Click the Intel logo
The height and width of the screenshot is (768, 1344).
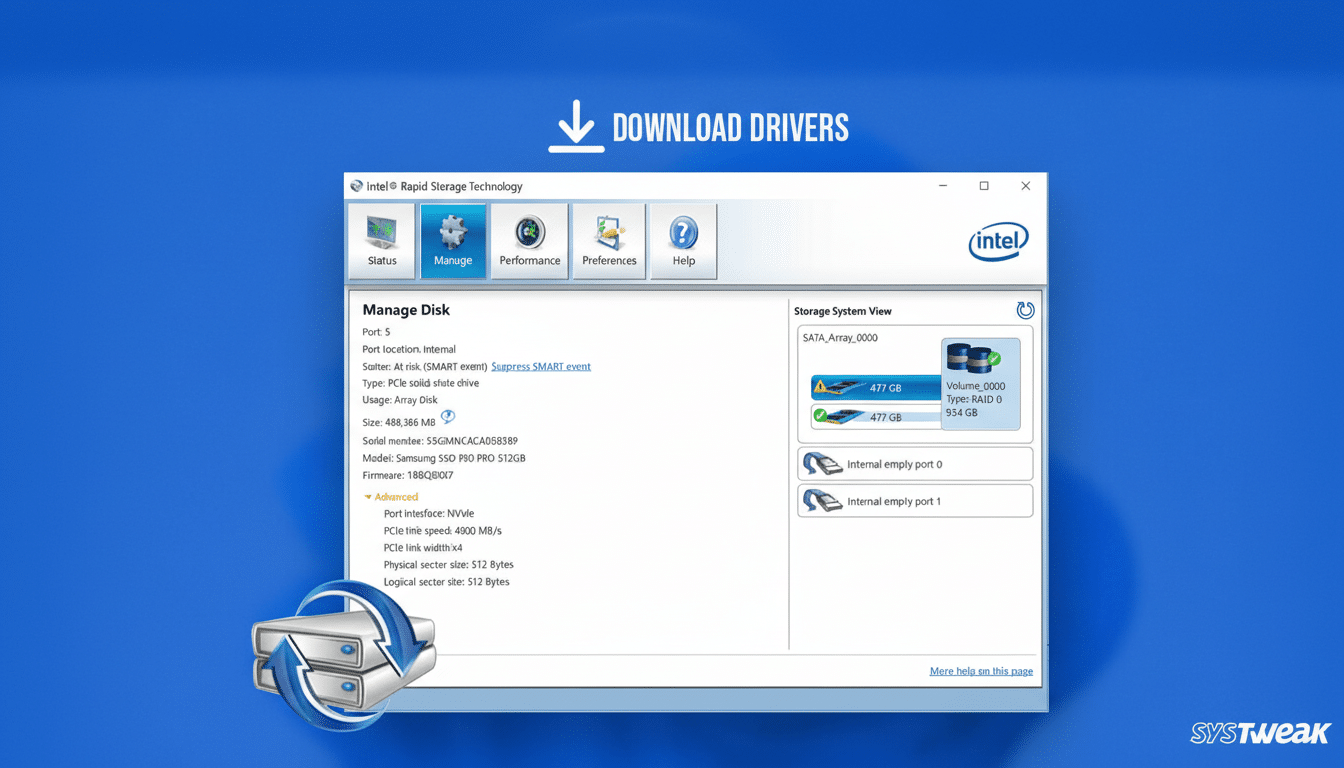[998, 242]
